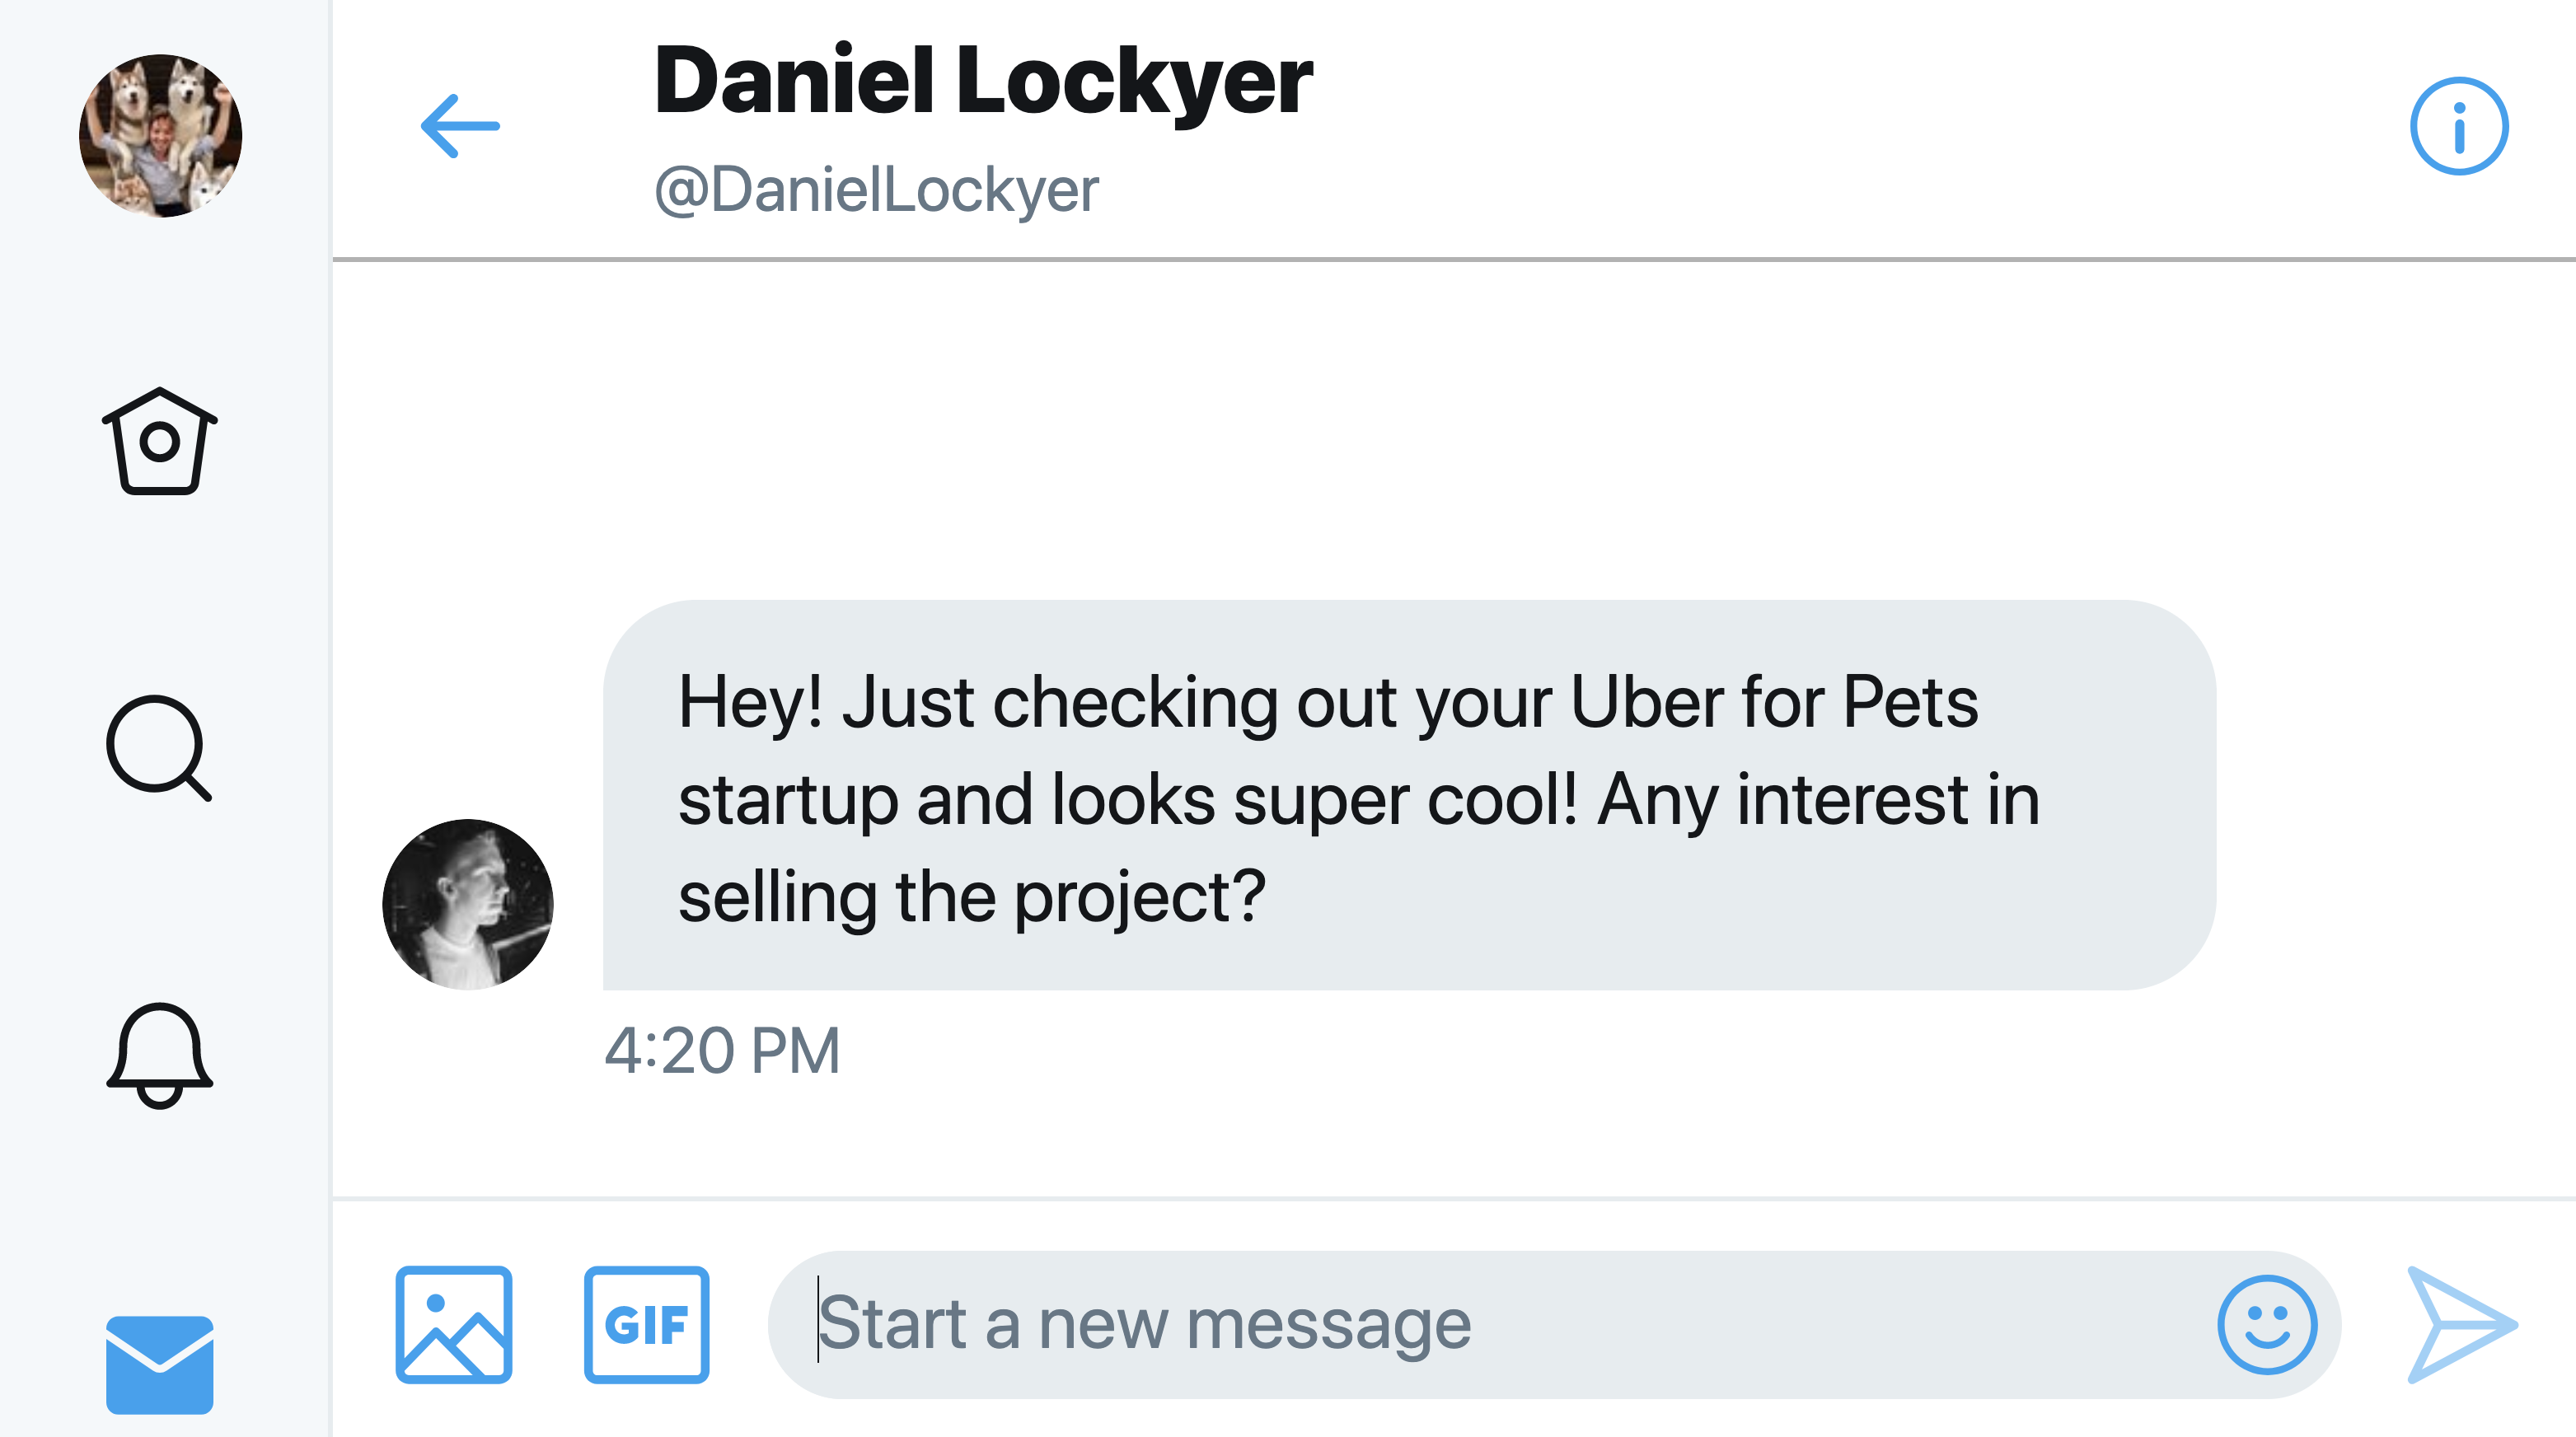Image resolution: width=2576 pixels, height=1437 pixels.
Task: Click the "startup and looks super cool" line
Action: 1125,800
